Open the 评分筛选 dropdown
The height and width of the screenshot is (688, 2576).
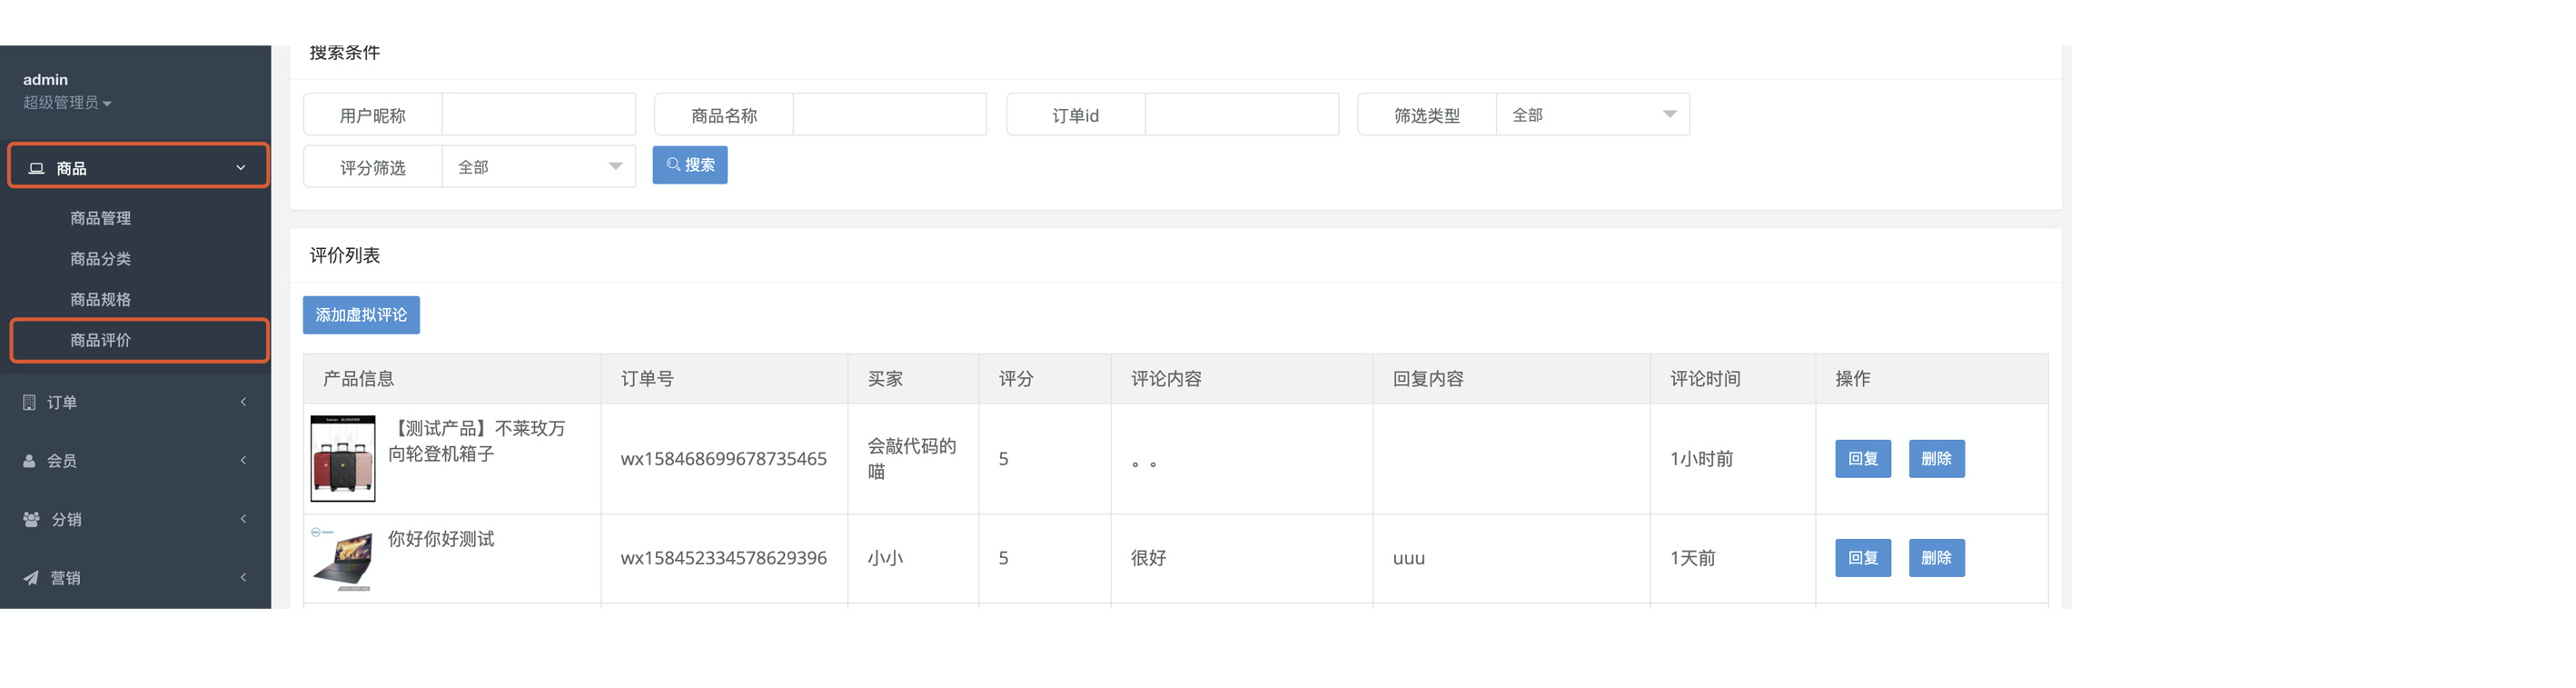pos(539,167)
